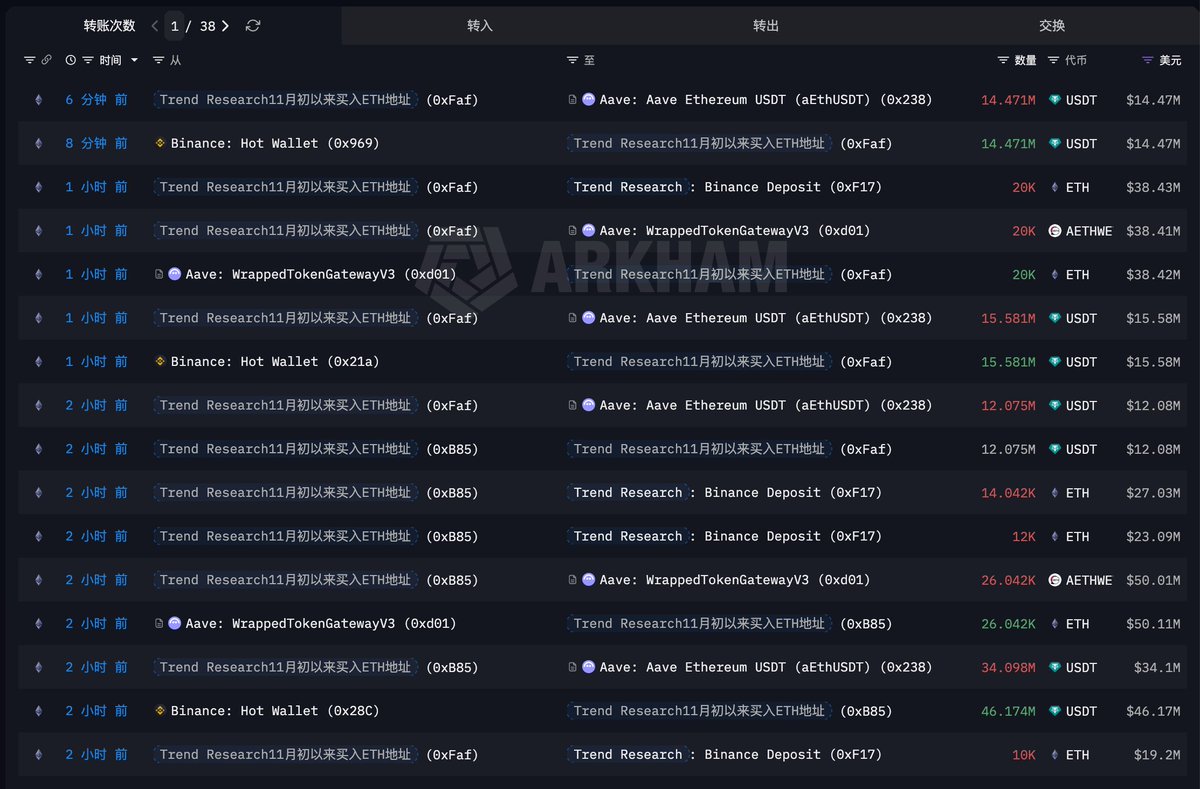Open Binance: Hot Wallet (0x21a) entity
The image size is (1200, 789).
[275, 362]
